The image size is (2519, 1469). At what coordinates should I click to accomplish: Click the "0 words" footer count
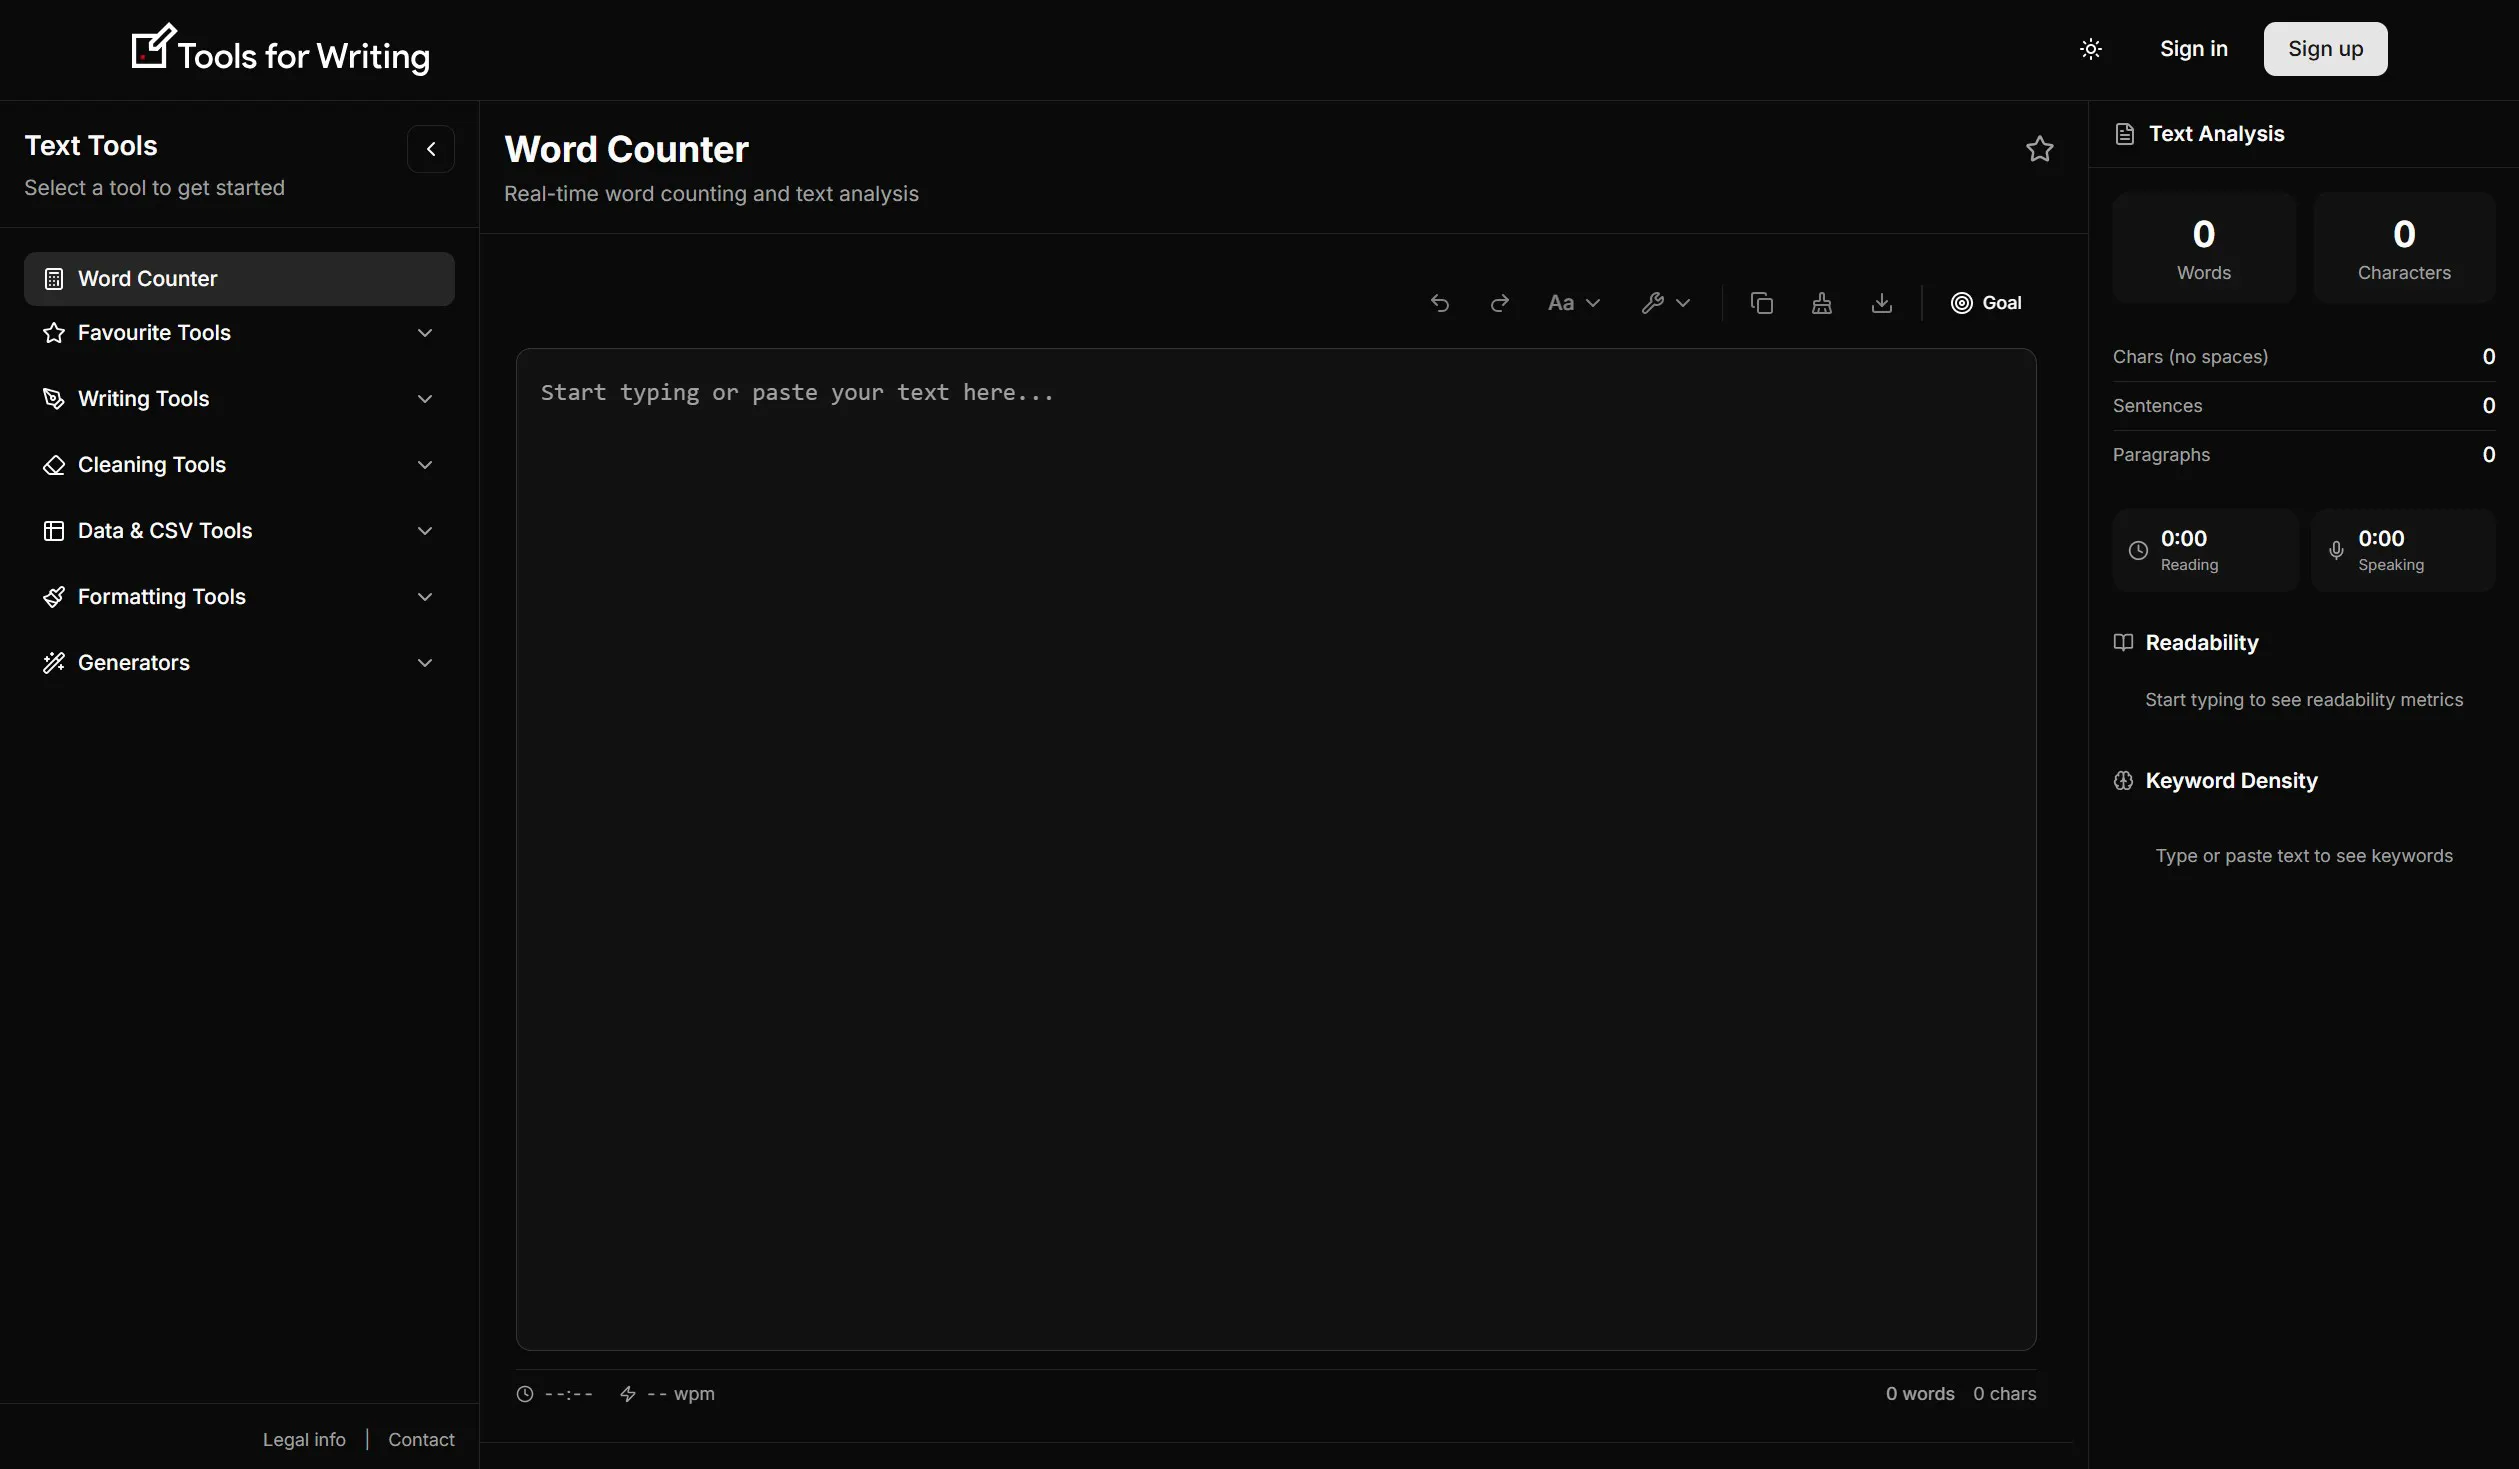coord(1920,1394)
